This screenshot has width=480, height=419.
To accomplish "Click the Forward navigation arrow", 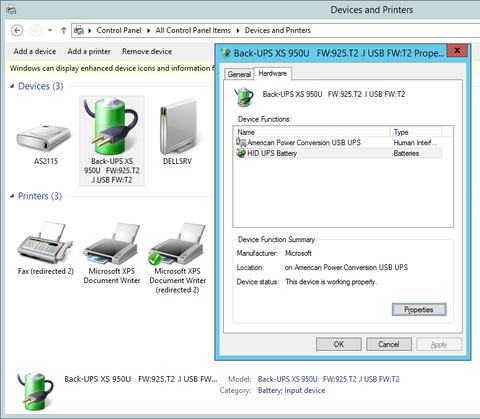I will click(35, 31).
